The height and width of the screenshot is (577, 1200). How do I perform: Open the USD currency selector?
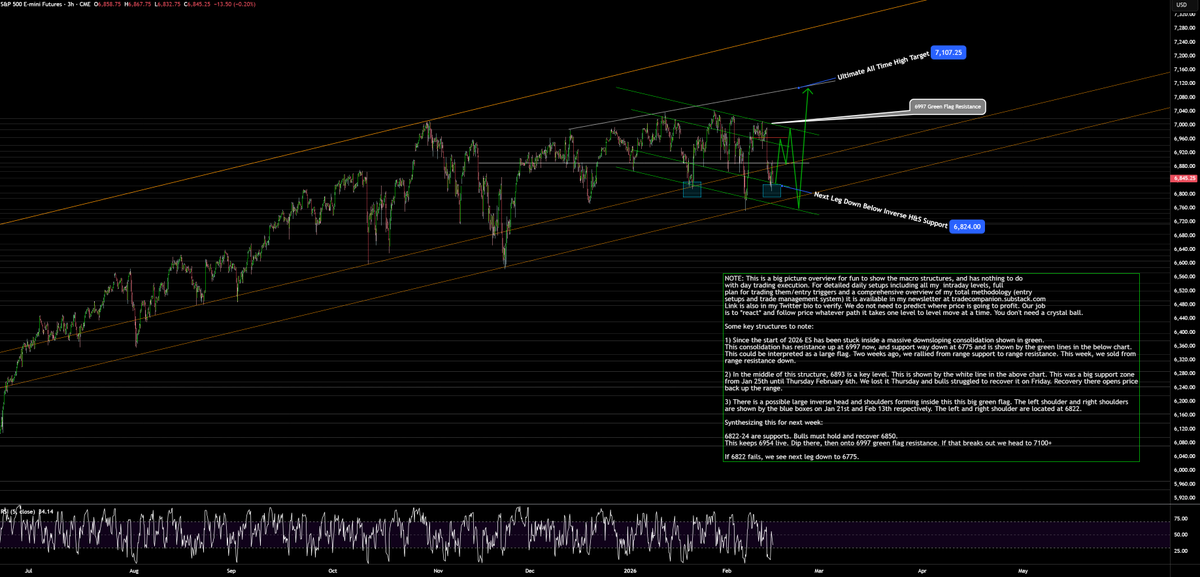1180,5
